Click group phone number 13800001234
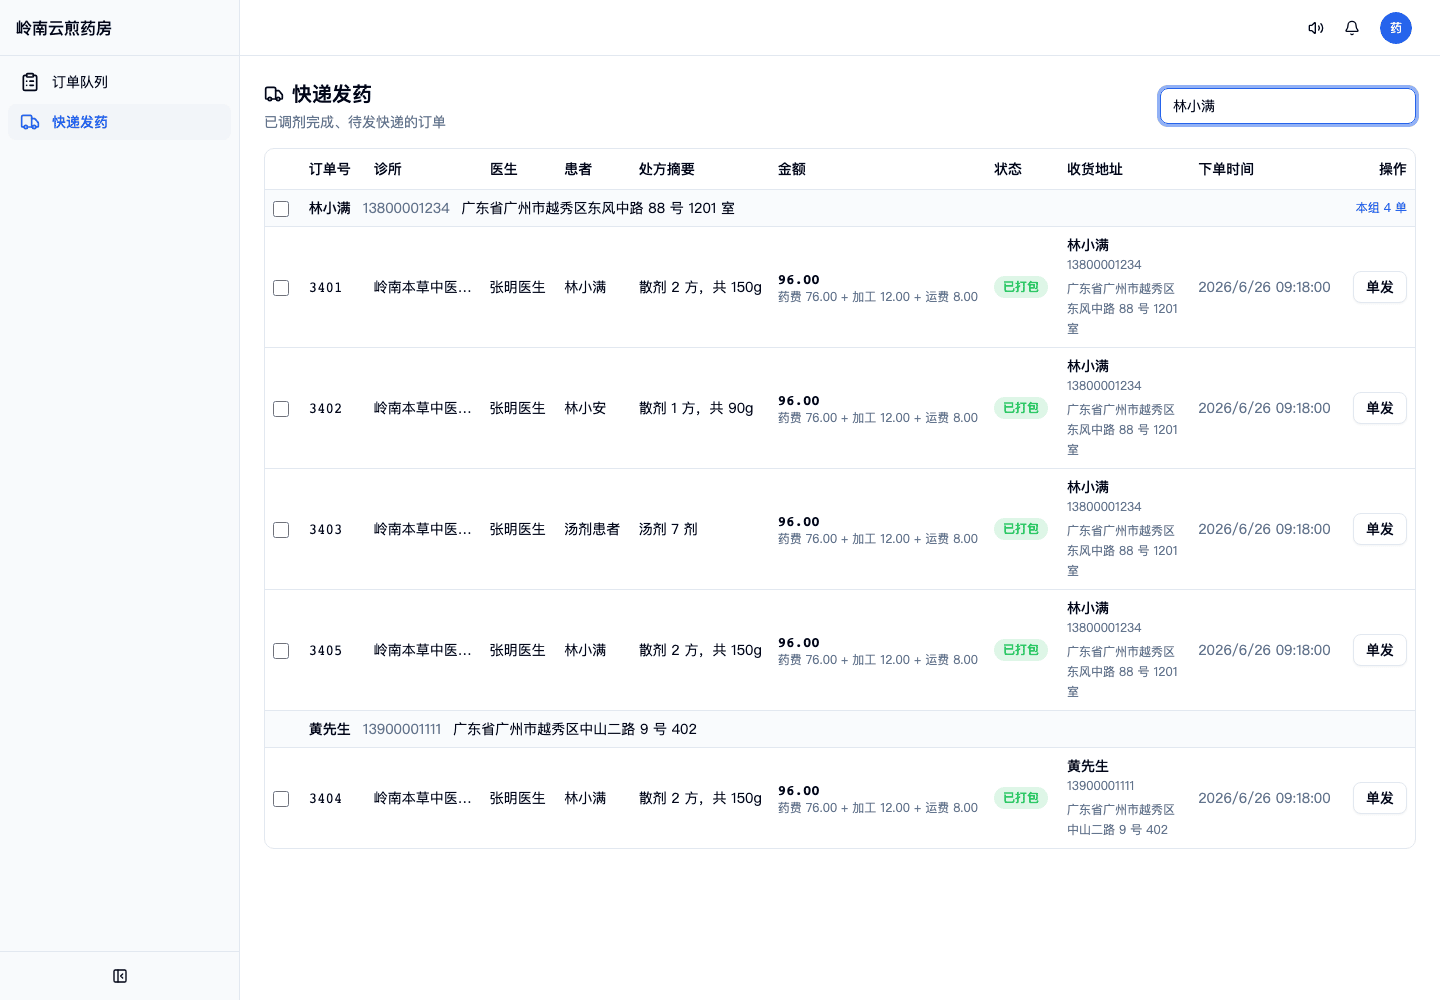The height and width of the screenshot is (1000, 1440). tap(406, 208)
